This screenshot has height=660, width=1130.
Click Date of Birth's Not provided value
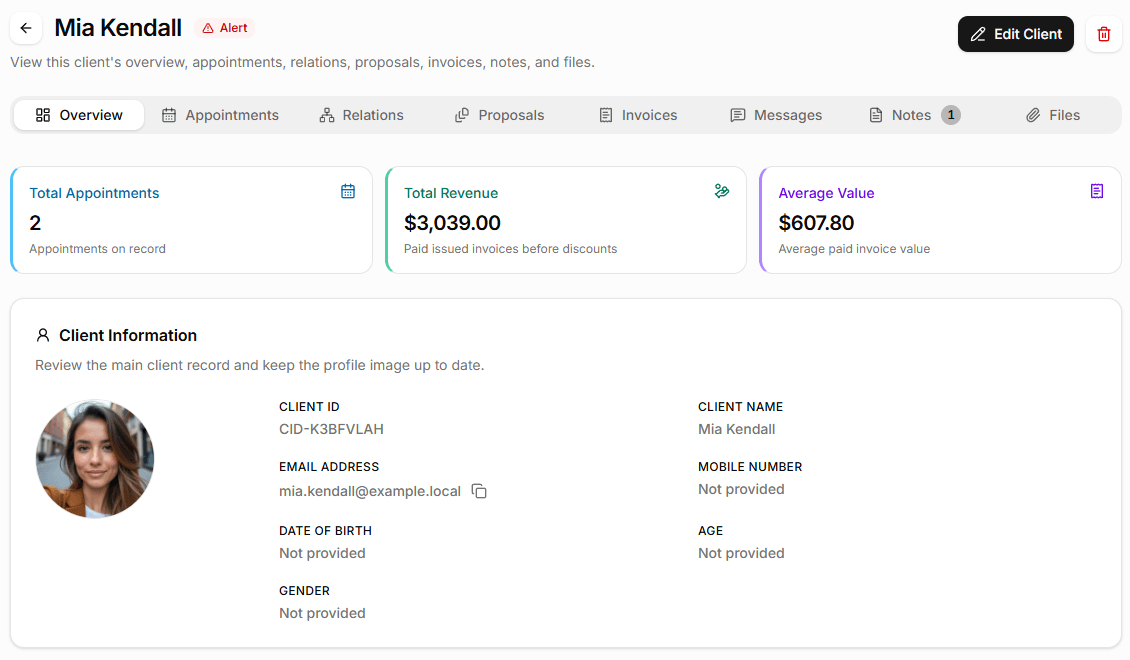(x=322, y=553)
